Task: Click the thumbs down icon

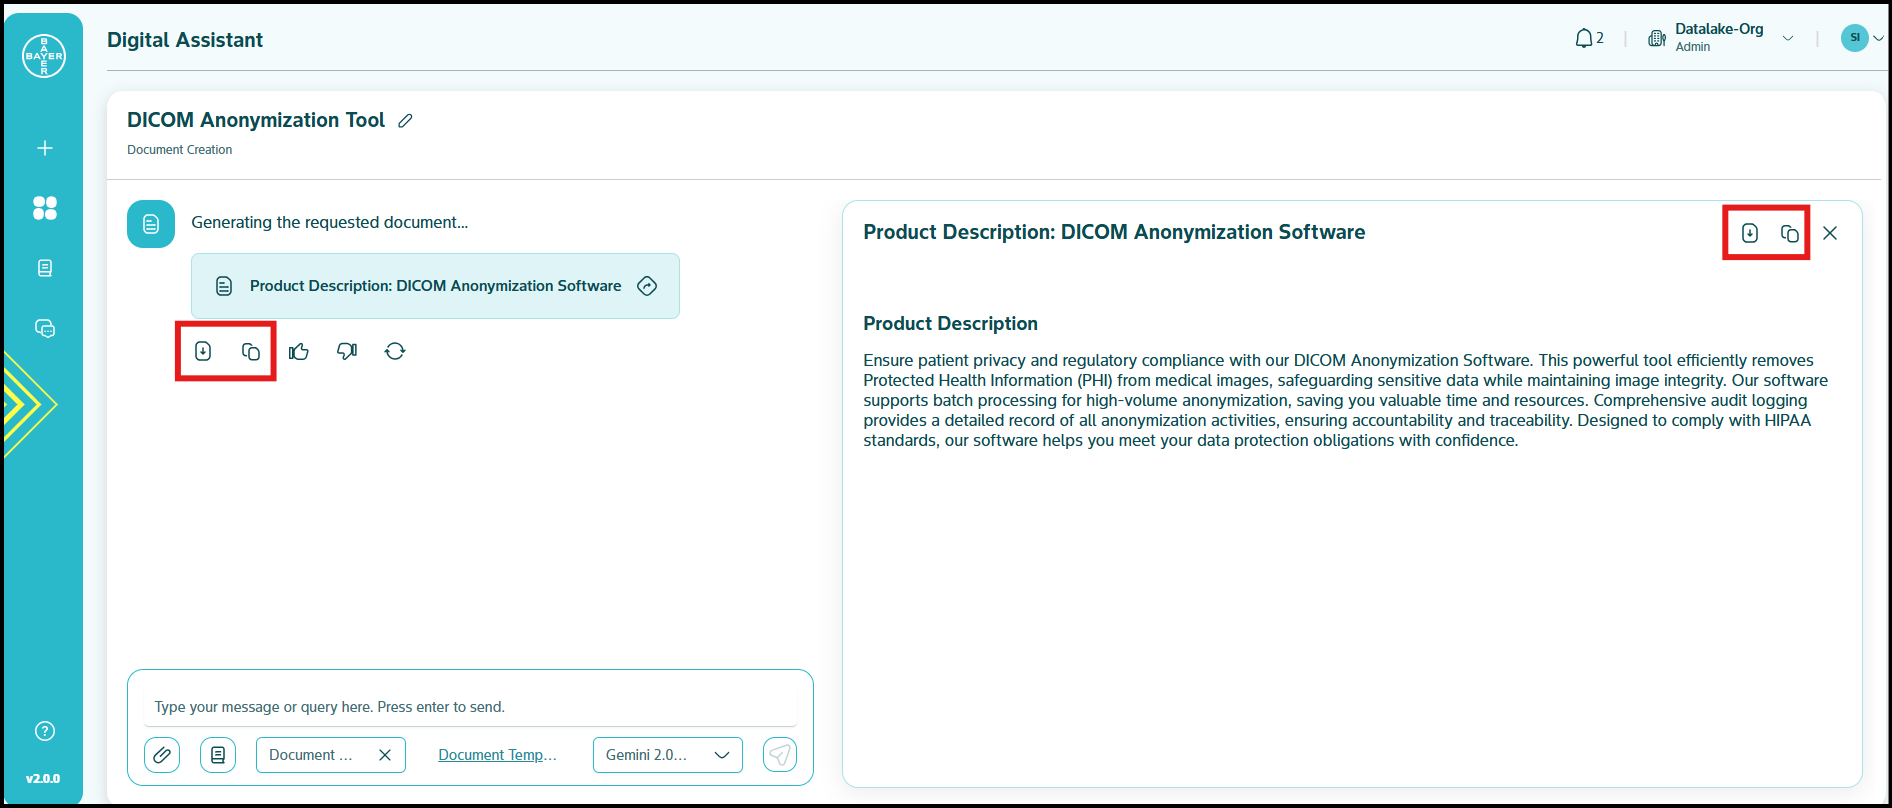Action: [347, 351]
